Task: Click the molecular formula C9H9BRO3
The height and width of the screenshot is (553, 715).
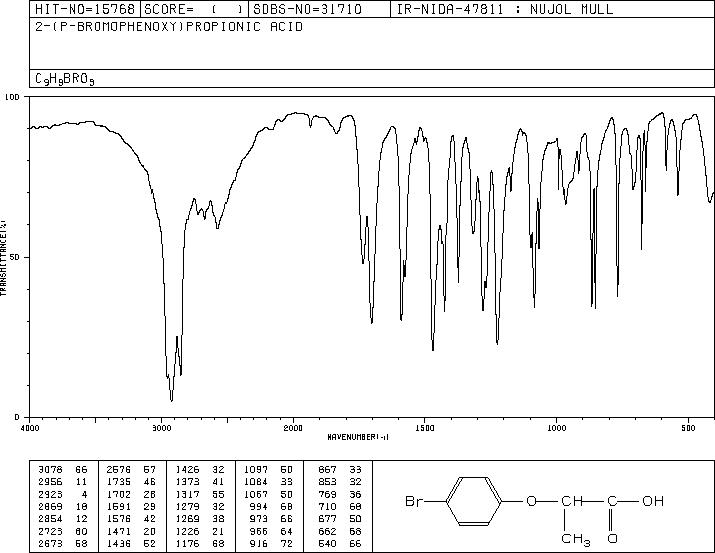Action: (65, 79)
